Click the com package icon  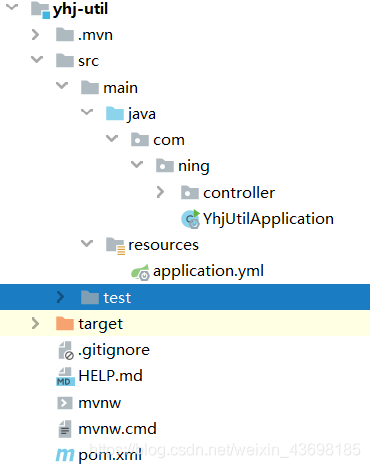pyautogui.click(x=140, y=139)
